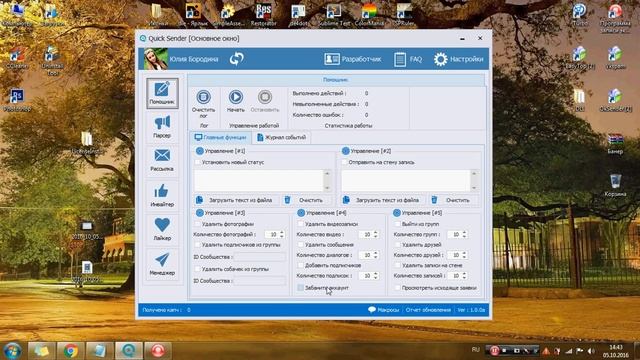Click the Quick Sender taskbar icon
Image resolution: width=640 pixels, height=360 pixels.
129,351
